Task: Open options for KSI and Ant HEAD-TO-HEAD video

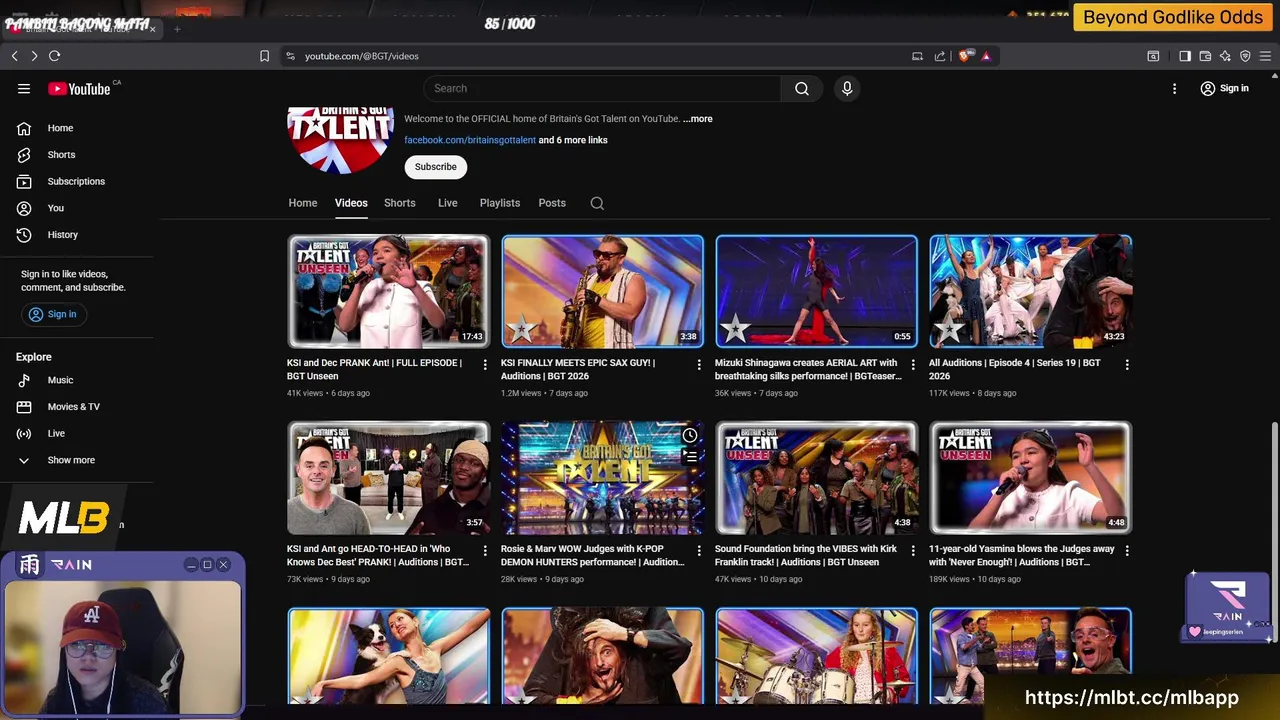Action: [x=485, y=551]
